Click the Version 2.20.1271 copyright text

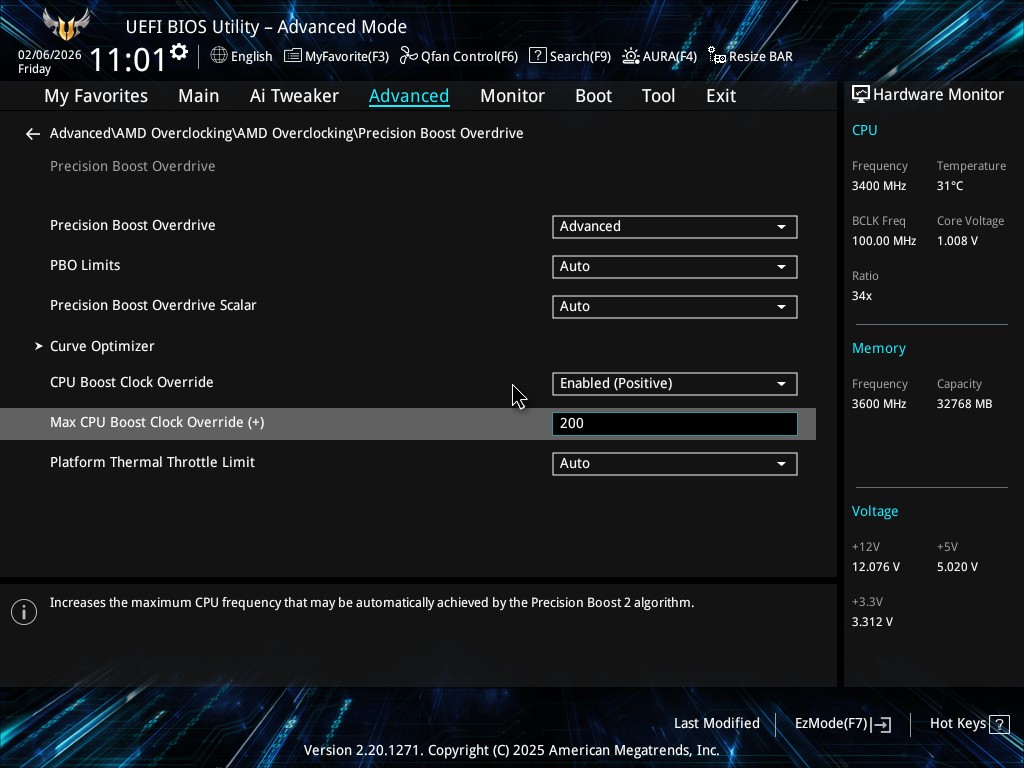(512, 750)
